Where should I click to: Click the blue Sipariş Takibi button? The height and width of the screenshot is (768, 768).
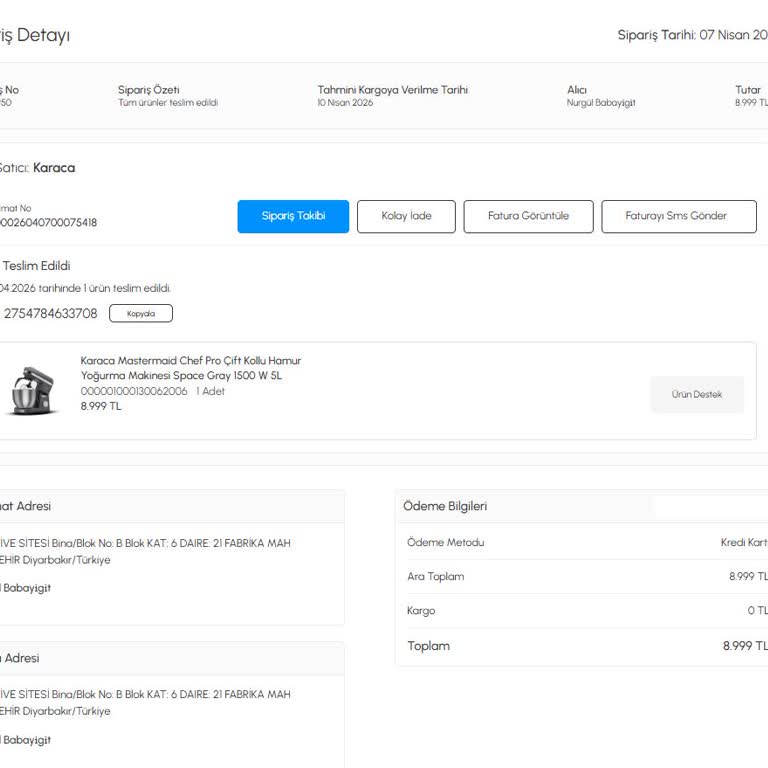[293, 216]
